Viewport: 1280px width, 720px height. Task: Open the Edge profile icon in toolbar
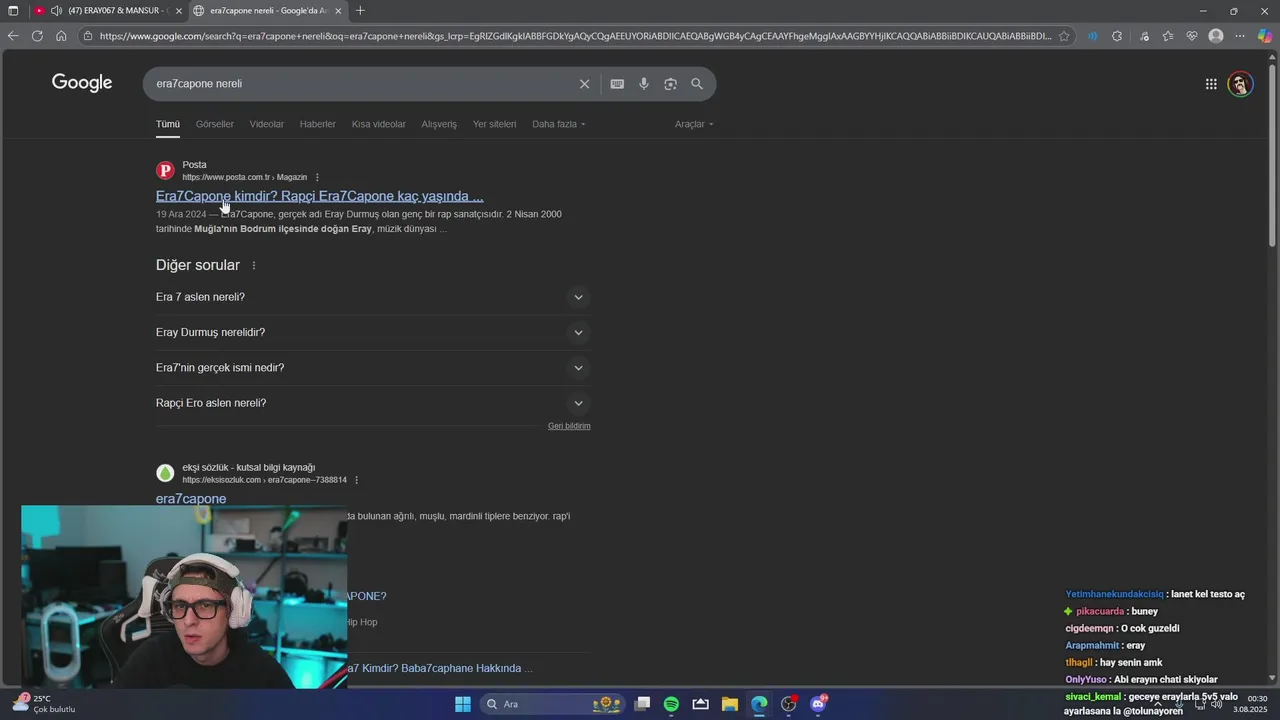(x=1216, y=36)
